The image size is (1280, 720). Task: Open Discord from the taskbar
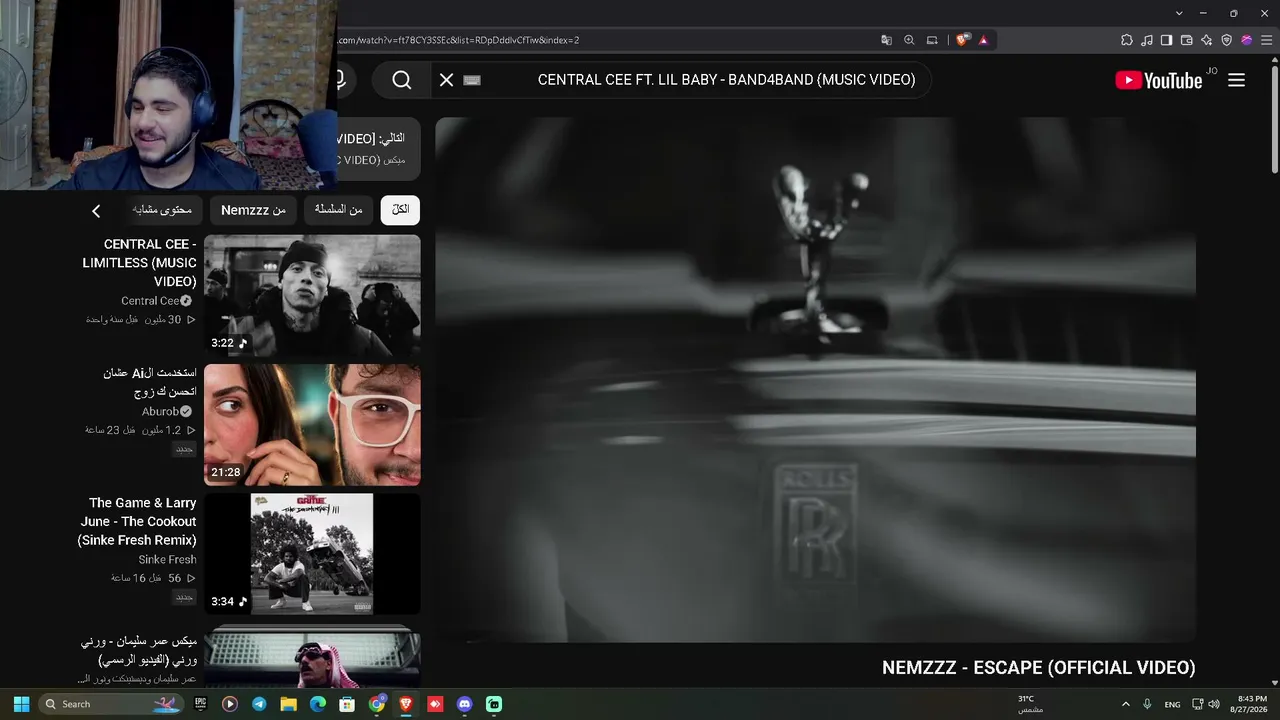pyautogui.click(x=464, y=704)
